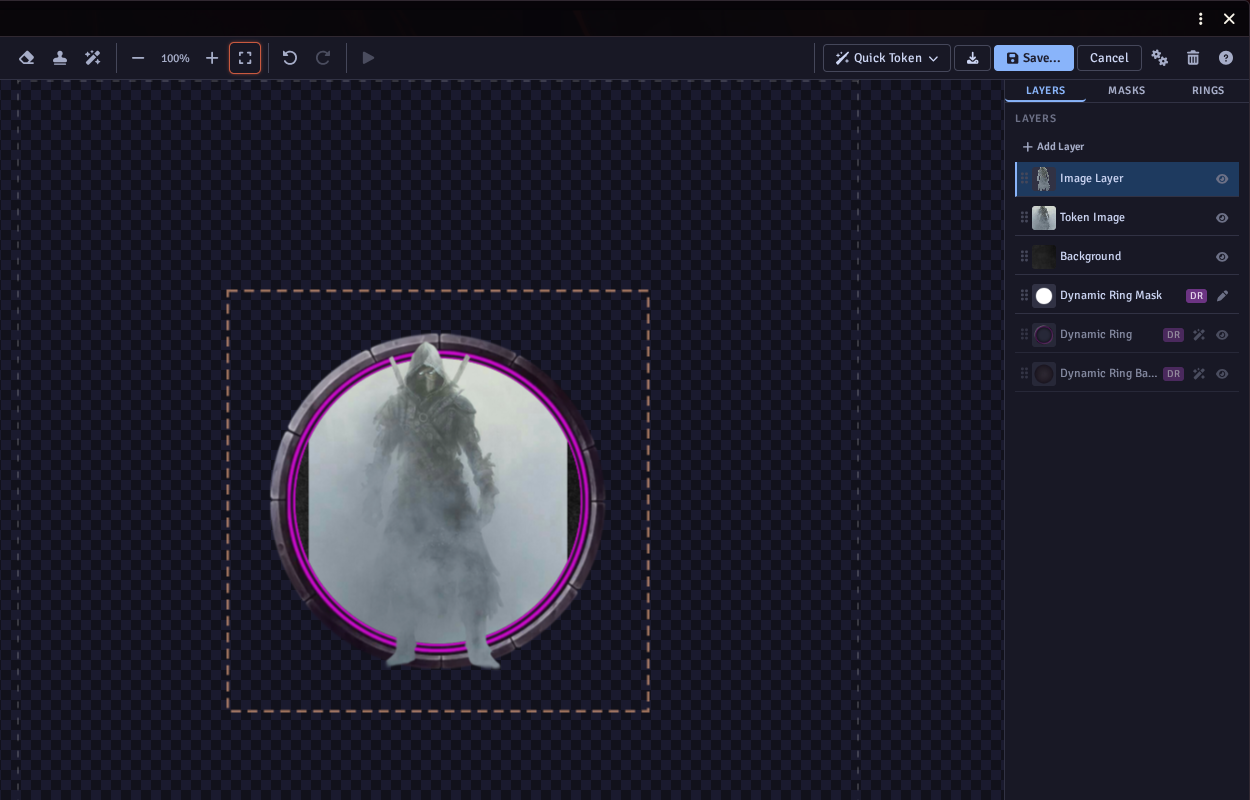Zoom out using the minus icon
Screen dimensions: 1250x800
pyautogui.click(x=138, y=58)
